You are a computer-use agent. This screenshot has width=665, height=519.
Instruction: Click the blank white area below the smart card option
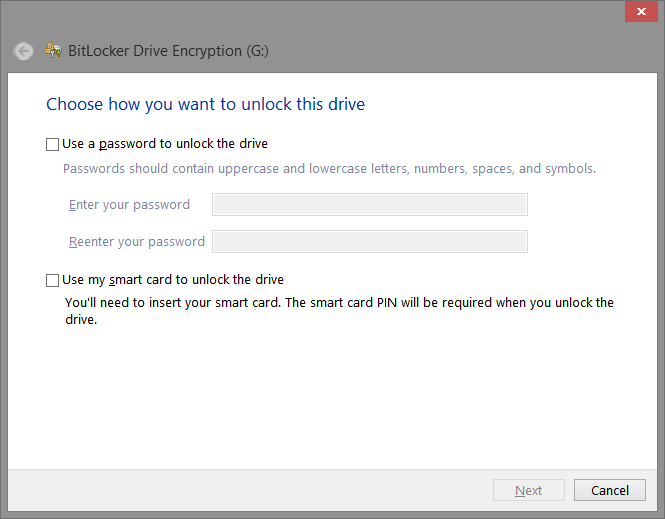330,400
